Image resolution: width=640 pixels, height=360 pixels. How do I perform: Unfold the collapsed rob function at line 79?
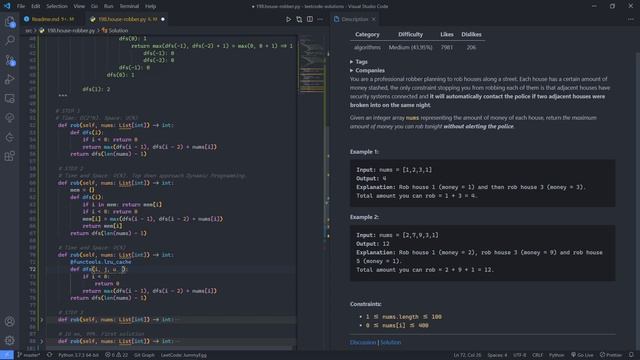click(x=42, y=320)
